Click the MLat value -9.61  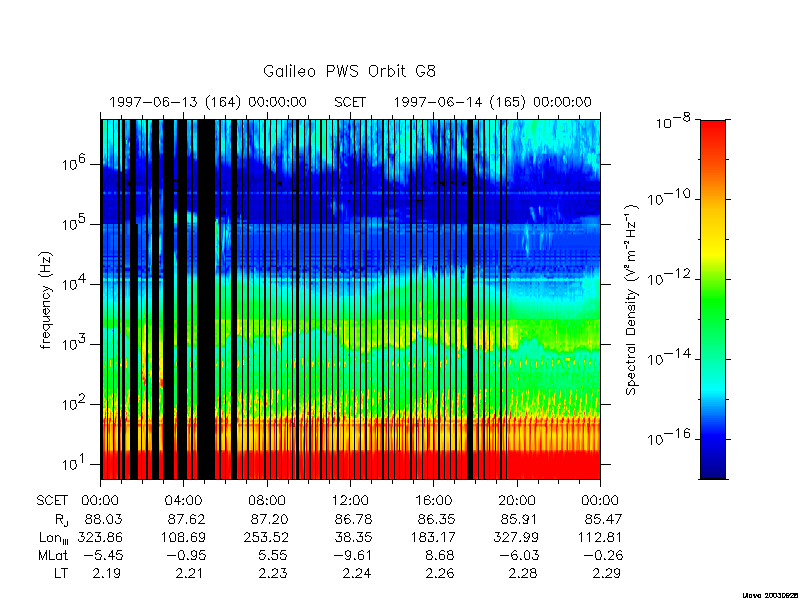[x=351, y=555]
